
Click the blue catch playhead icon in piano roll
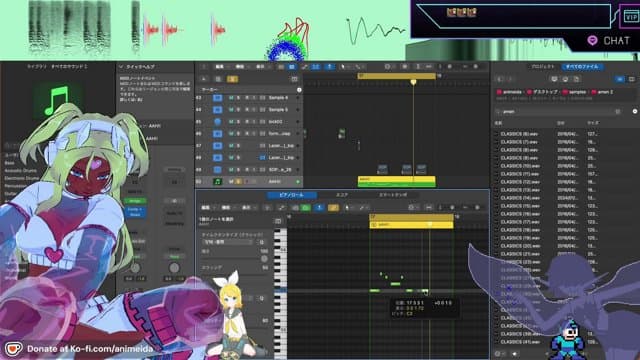point(320,208)
